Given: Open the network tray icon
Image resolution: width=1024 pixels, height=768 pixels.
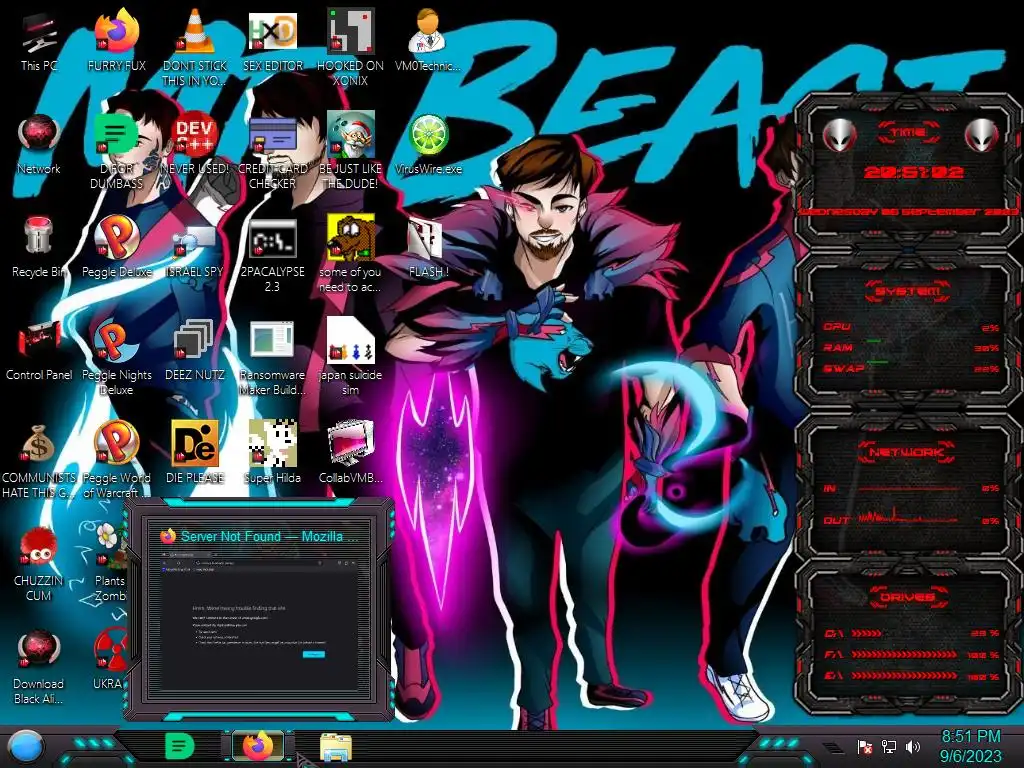Looking at the screenshot, I should (x=889, y=746).
